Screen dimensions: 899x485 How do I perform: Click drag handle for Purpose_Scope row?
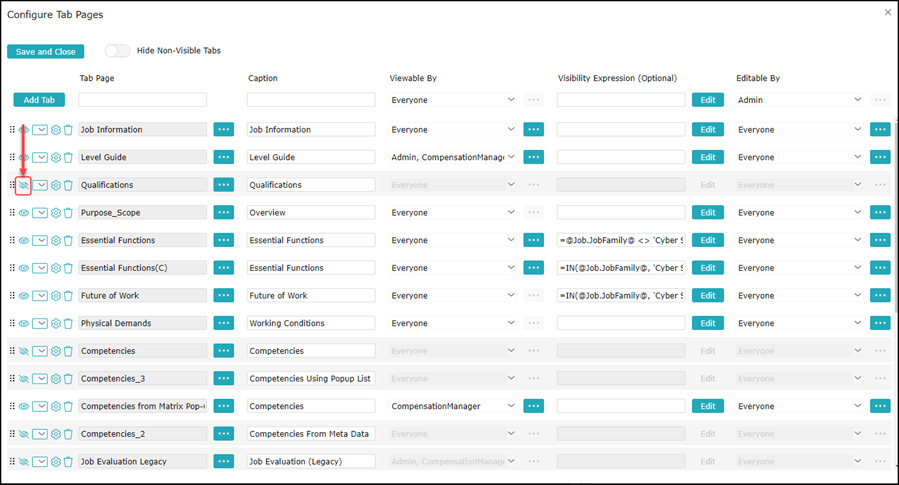point(13,213)
